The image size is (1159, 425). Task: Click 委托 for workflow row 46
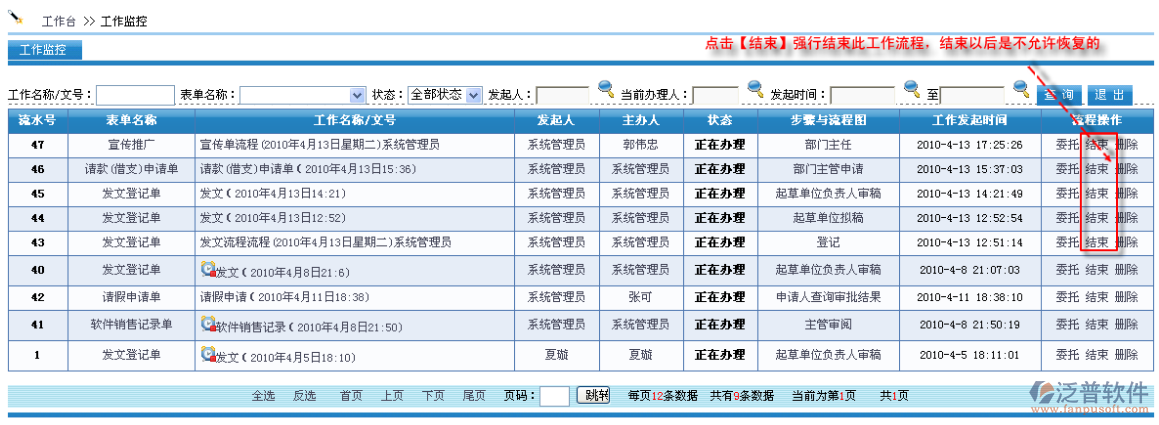pyautogui.click(x=1067, y=169)
